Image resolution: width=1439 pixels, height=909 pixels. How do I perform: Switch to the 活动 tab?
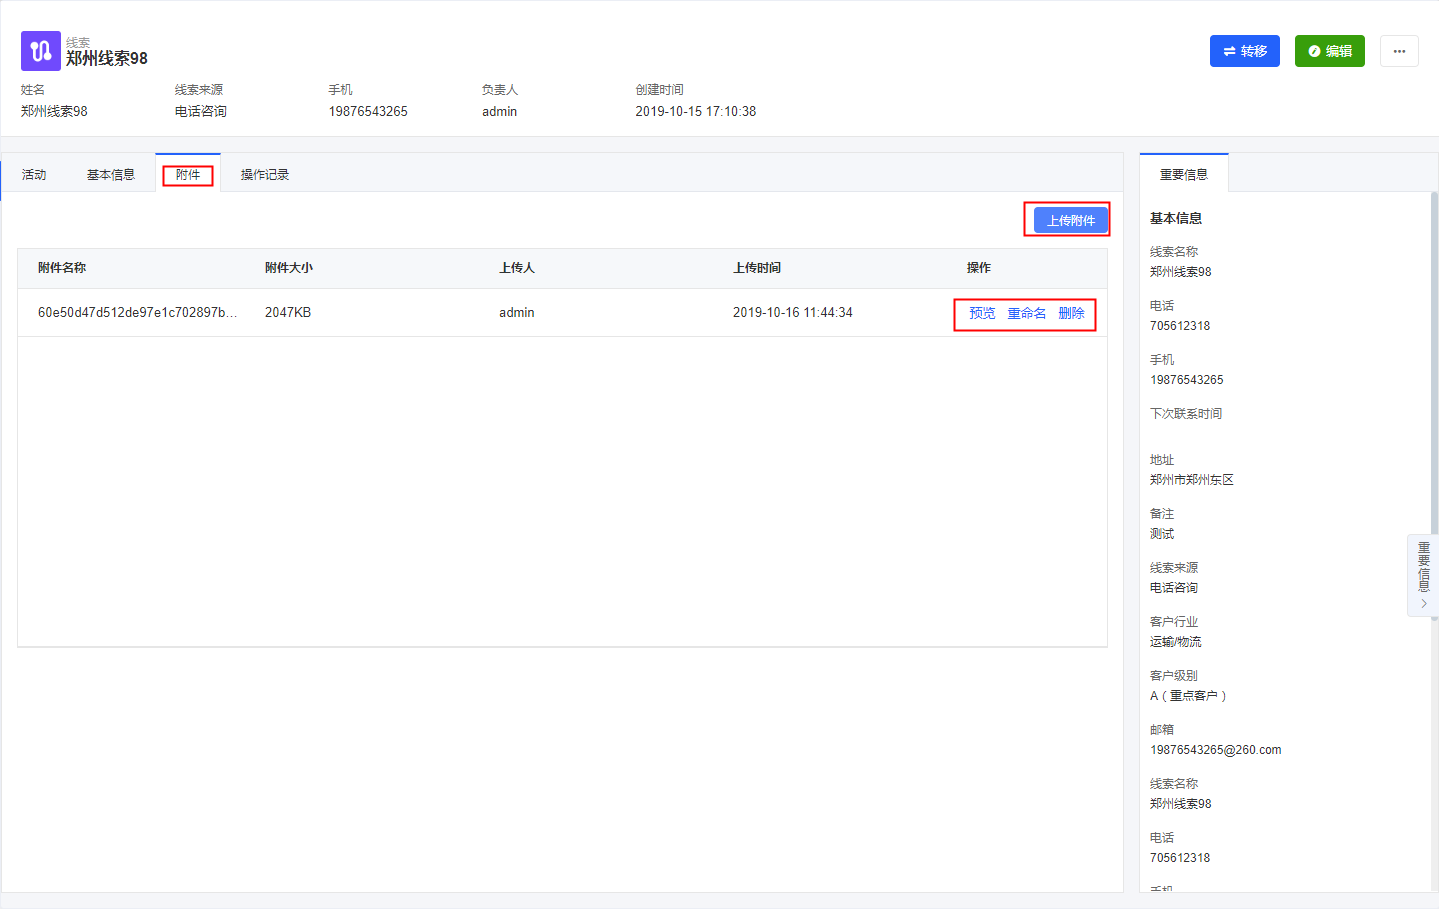pyautogui.click(x=34, y=175)
